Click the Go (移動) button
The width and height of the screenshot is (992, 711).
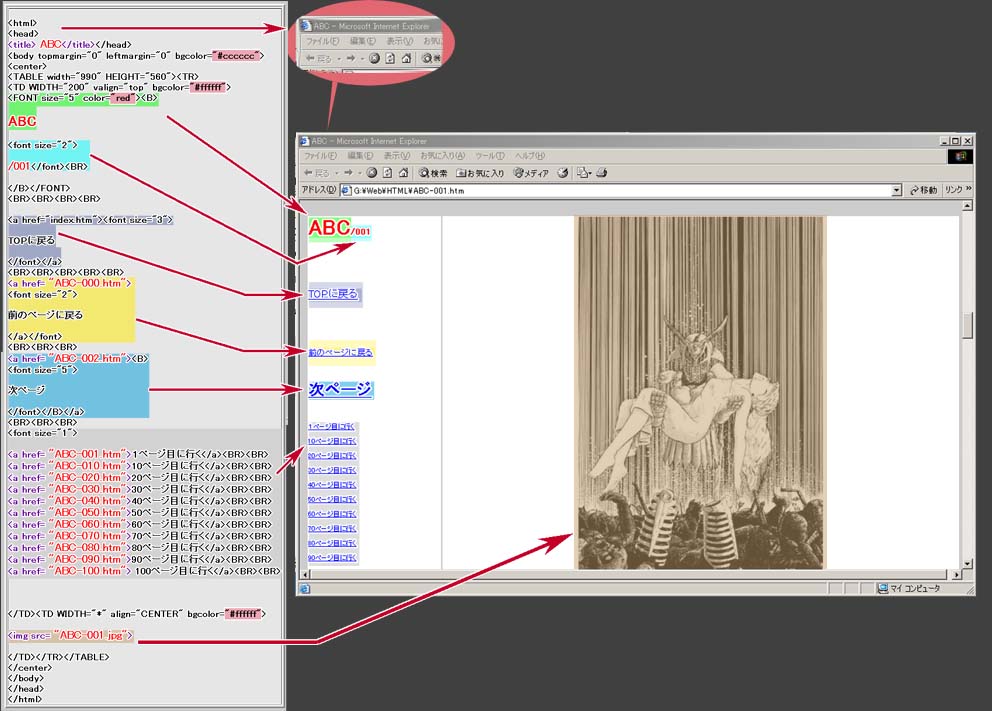click(x=924, y=190)
